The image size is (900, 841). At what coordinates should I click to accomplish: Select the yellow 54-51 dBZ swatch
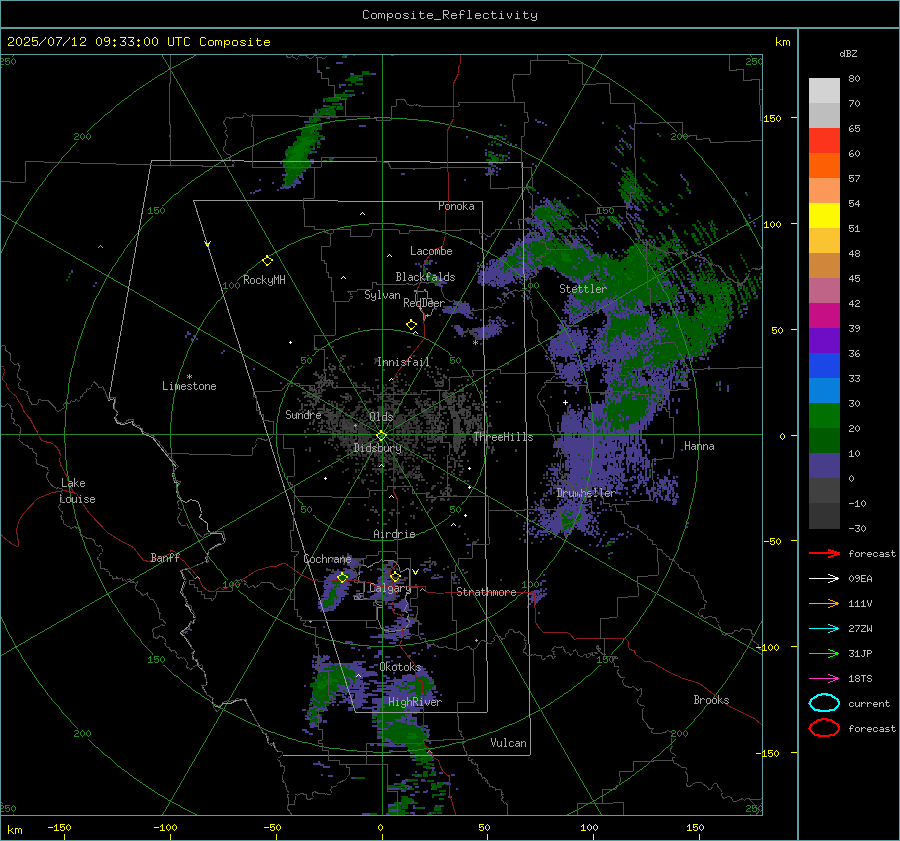click(x=824, y=215)
